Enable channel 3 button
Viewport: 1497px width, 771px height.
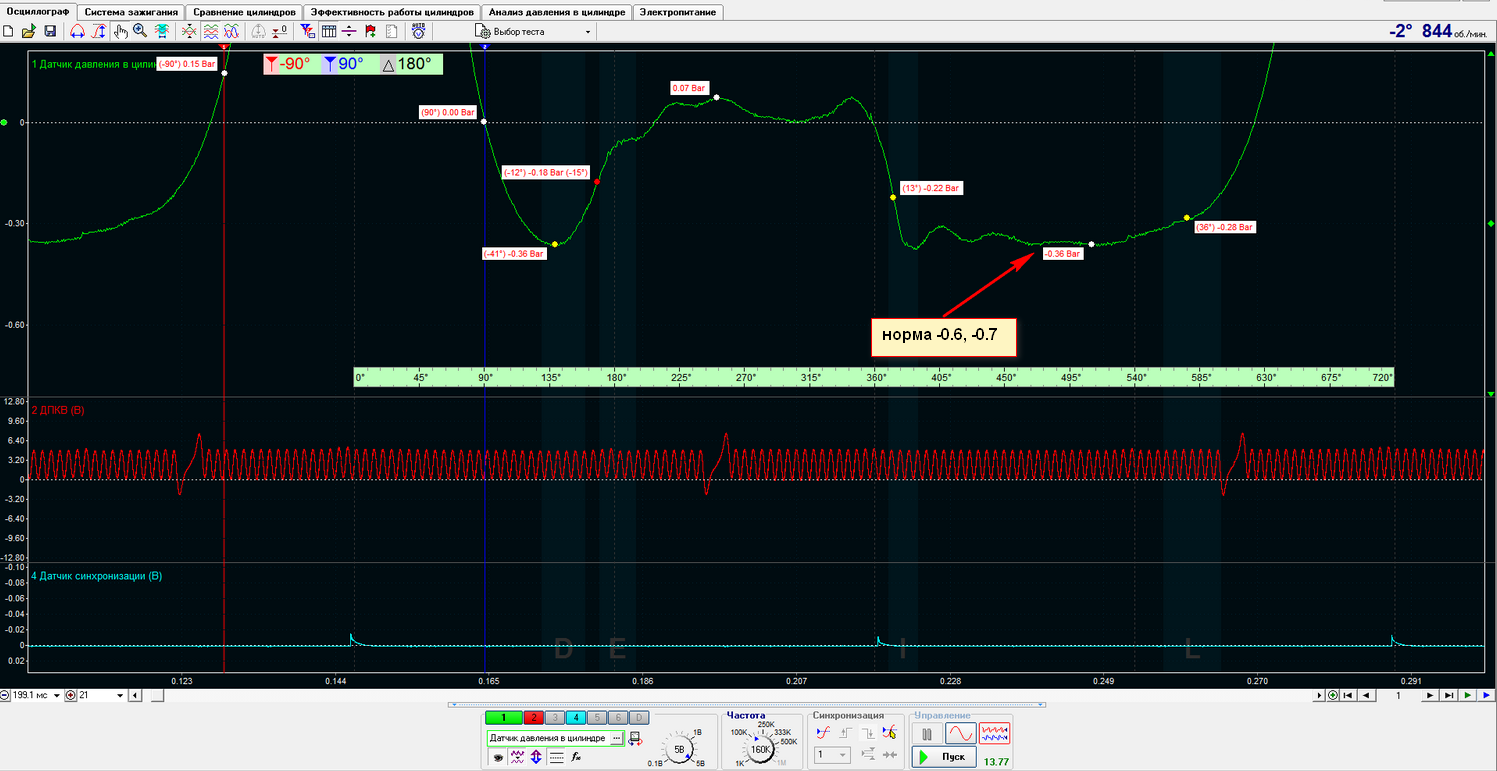point(555,717)
